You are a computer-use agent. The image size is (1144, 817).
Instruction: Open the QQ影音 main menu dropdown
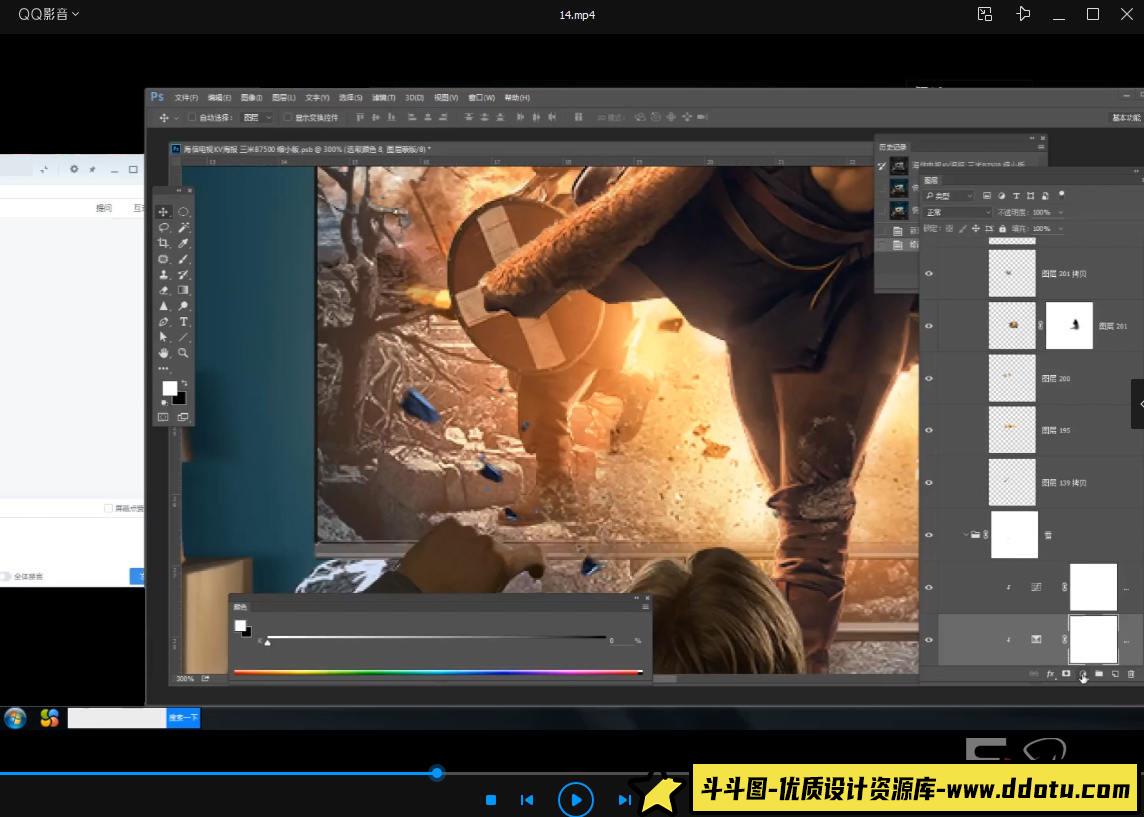pos(49,14)
